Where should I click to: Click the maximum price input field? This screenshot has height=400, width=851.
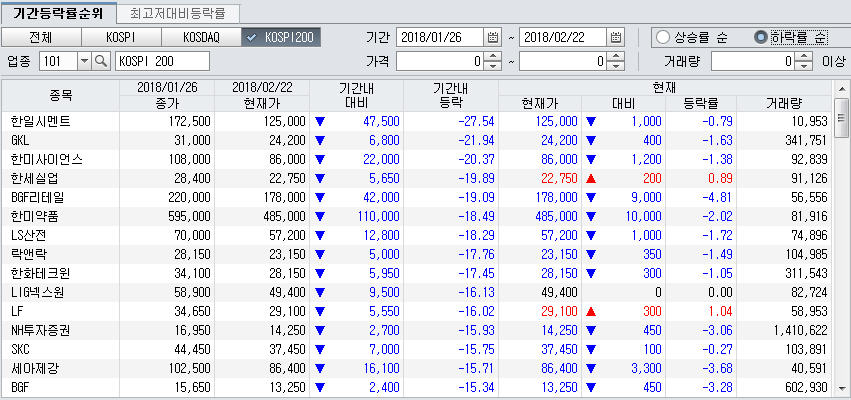tap(563, 61)
